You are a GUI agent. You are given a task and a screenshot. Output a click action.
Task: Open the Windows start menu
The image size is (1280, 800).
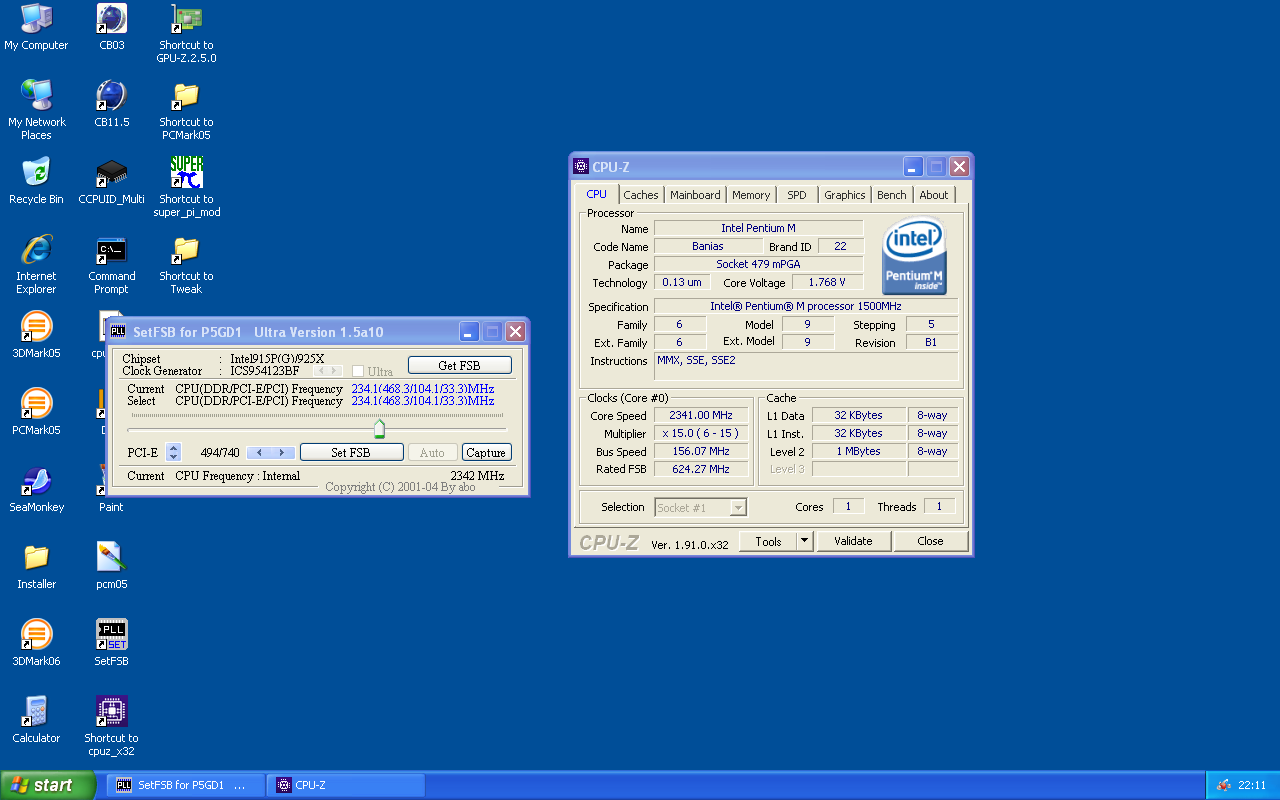[x=48, y=785]
